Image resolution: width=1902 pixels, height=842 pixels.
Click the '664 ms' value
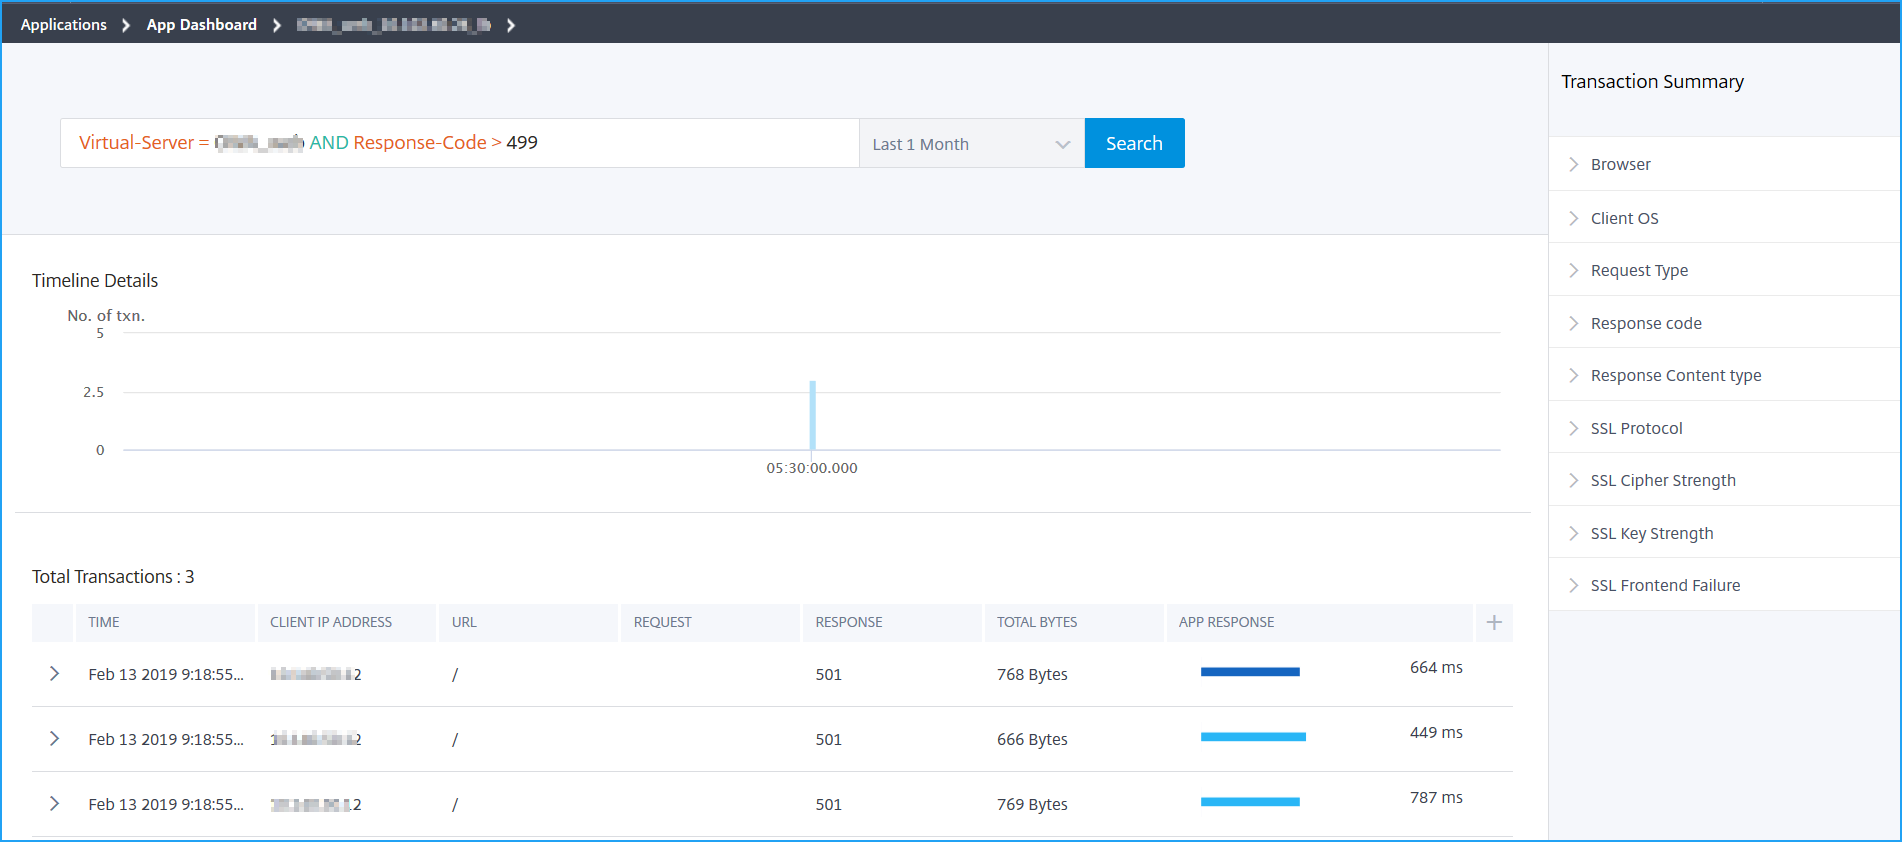pos(1436,667)
